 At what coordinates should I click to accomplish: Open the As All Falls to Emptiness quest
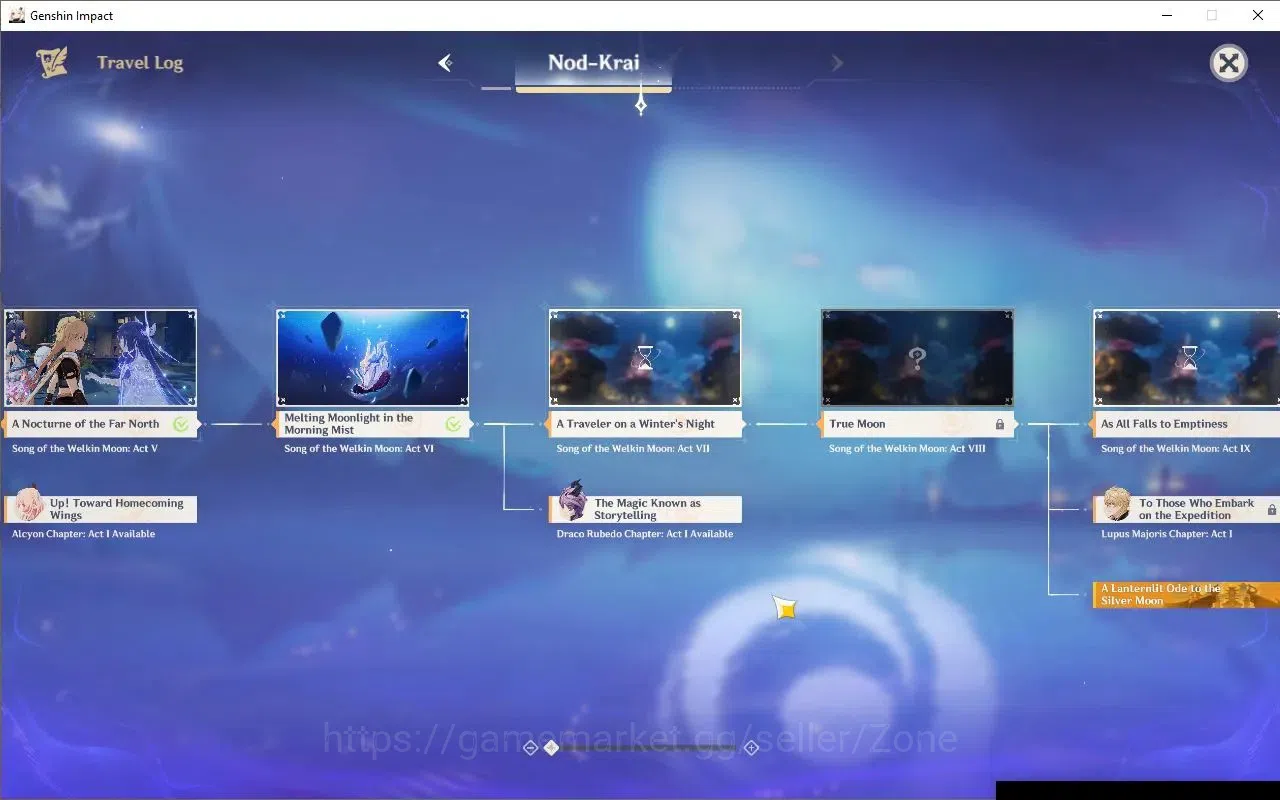tap(1186, 424)
